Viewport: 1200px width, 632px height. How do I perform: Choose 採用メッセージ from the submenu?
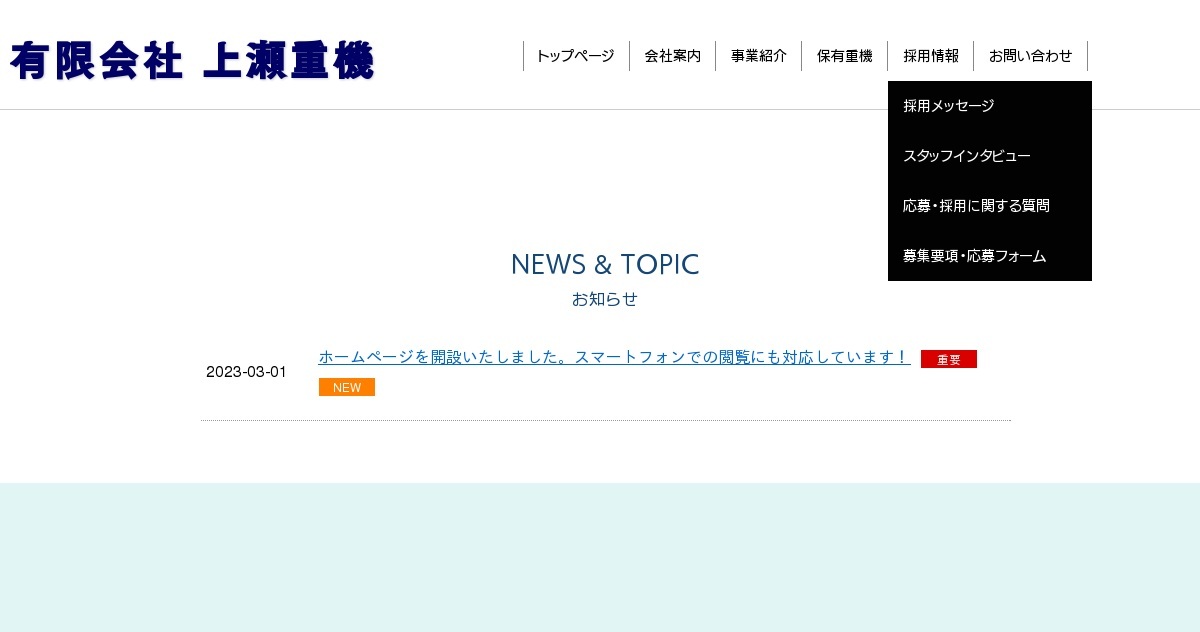[948, 106]
